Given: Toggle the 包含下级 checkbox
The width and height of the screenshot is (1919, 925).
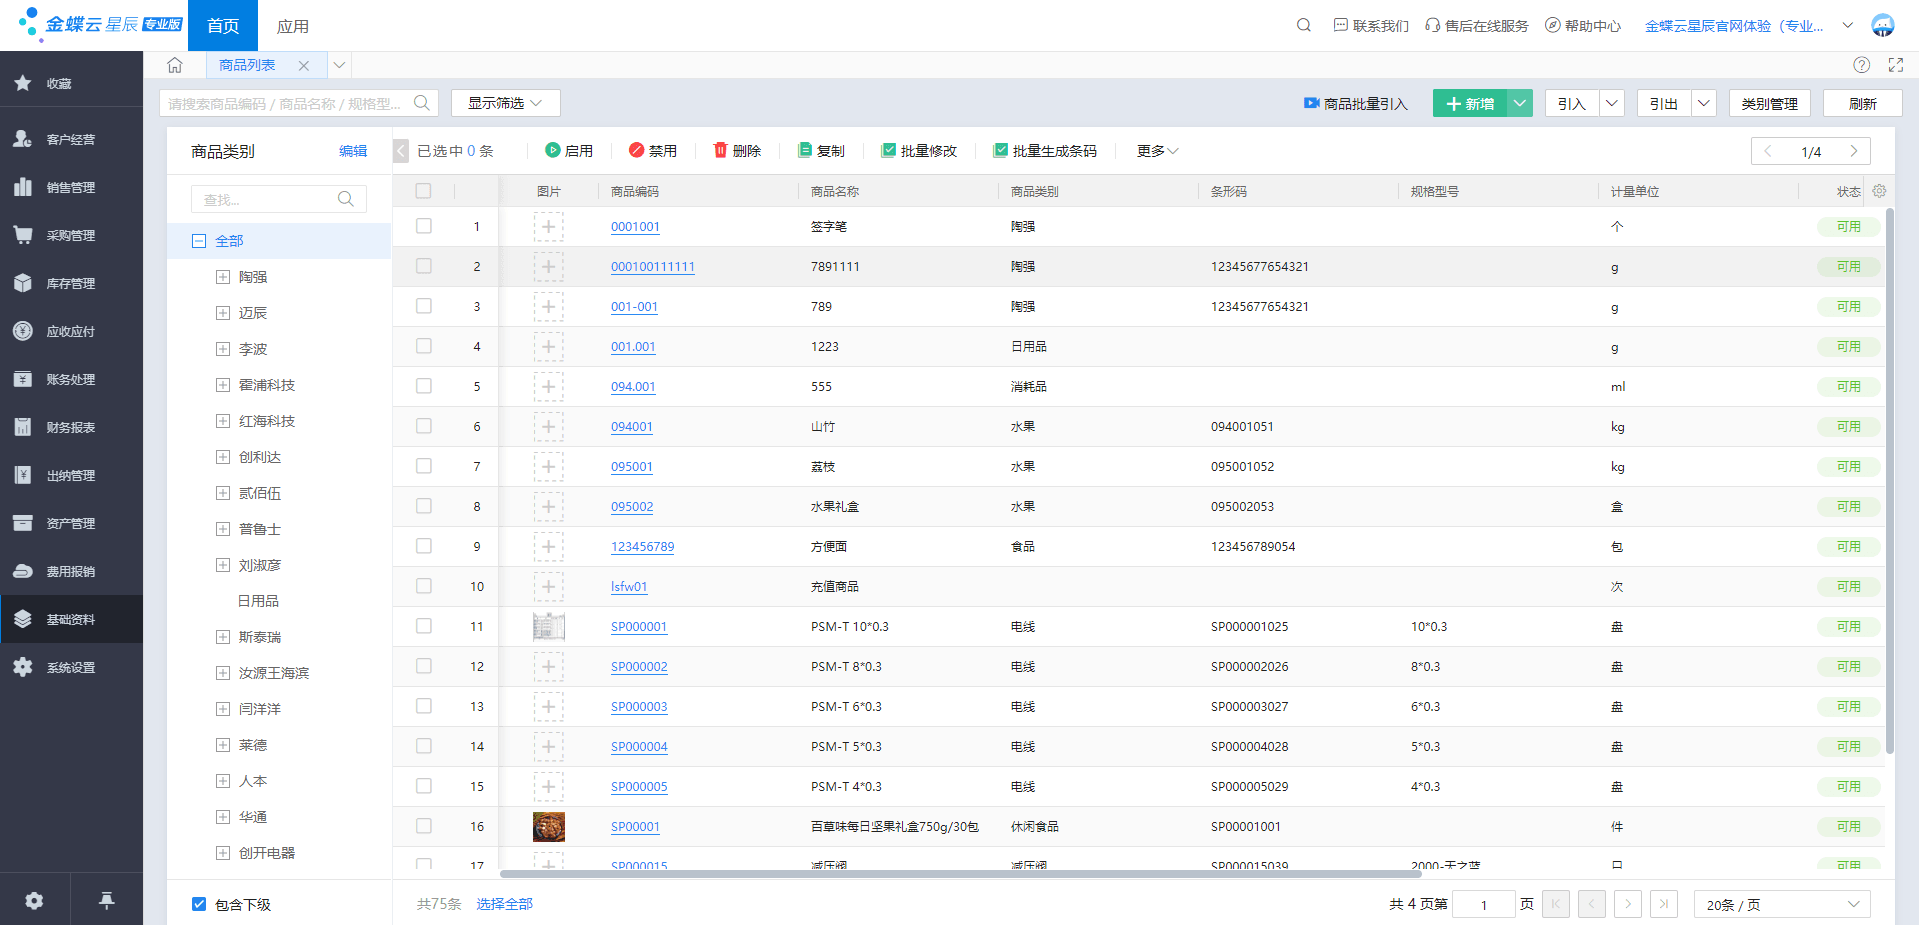Looking at the screenshot, I should (x=199, y=904).
